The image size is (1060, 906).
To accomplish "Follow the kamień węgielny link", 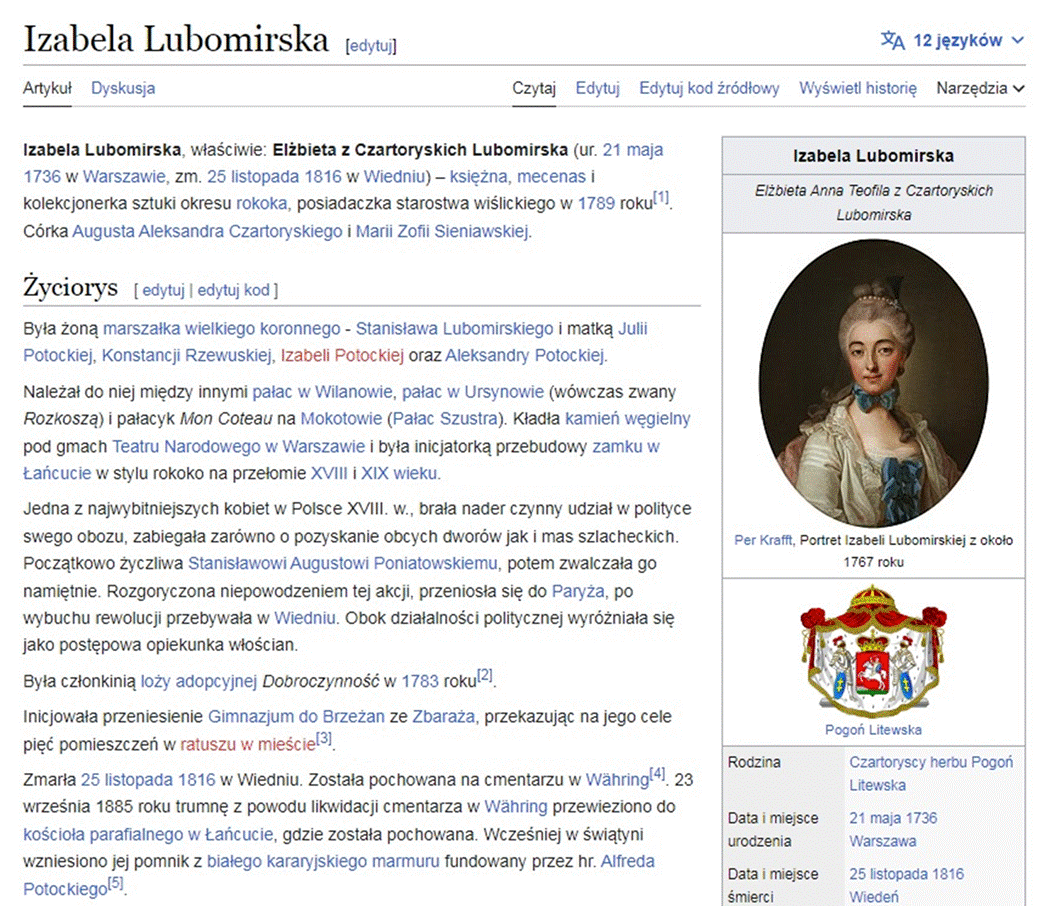I will pos(628,419).
